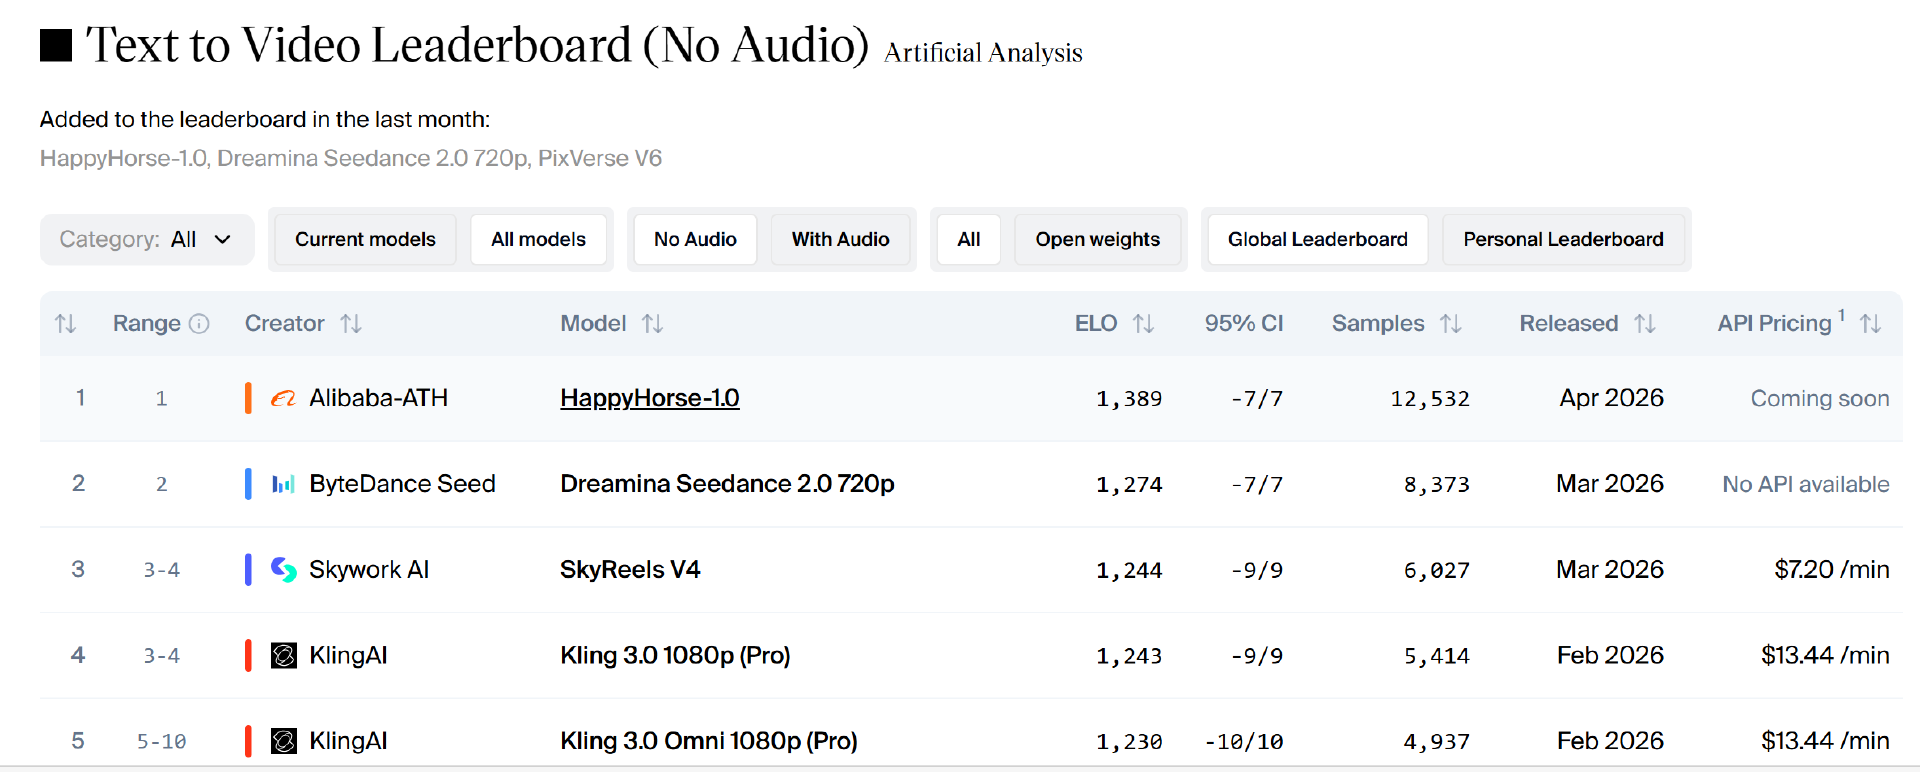
Task: Click the KlingAI logo beside Kling 3.0 1080p (Pro)
Action: point(284,656)
